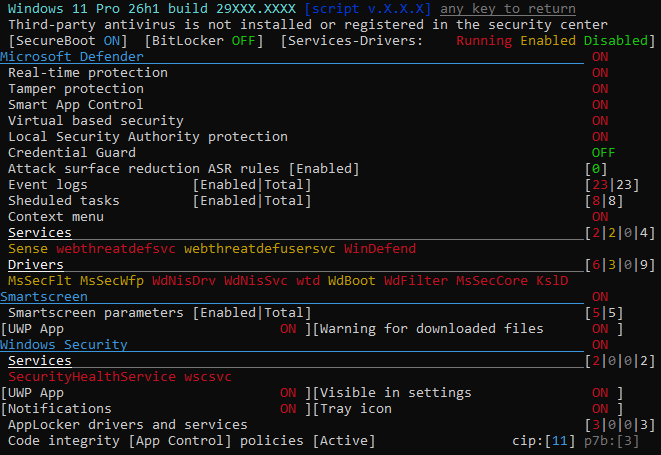Click the WdBoot driver name
The height and width of the screenshot is (455, 661).
(x=352, y=281)
